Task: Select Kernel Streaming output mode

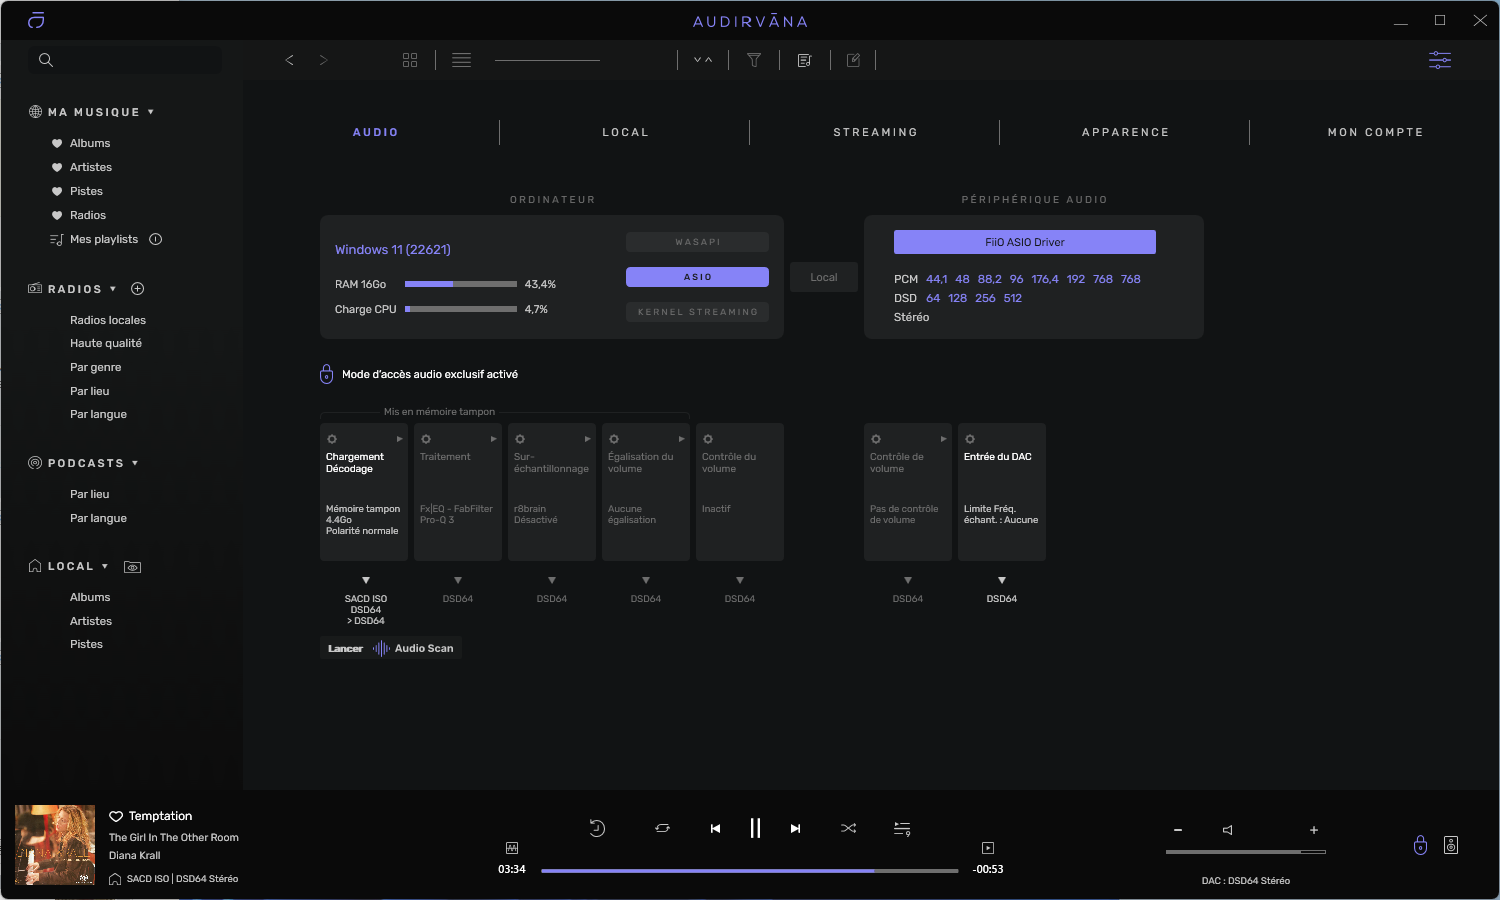Action: pos(697,312)
